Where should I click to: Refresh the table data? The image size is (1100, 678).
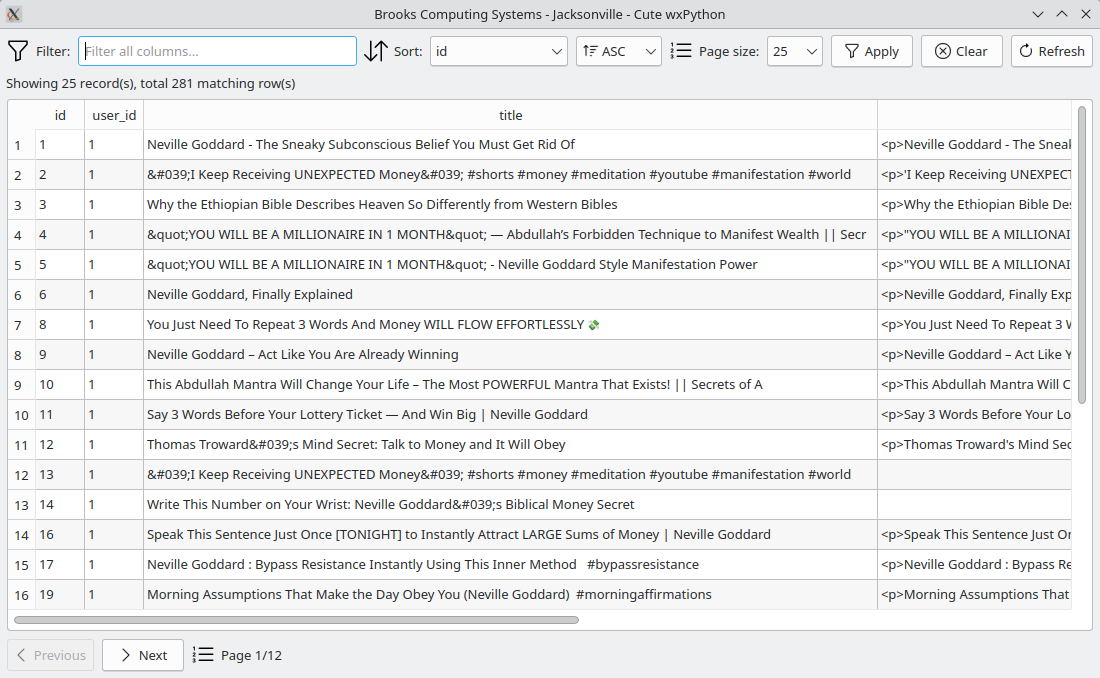click(1051, 51)
